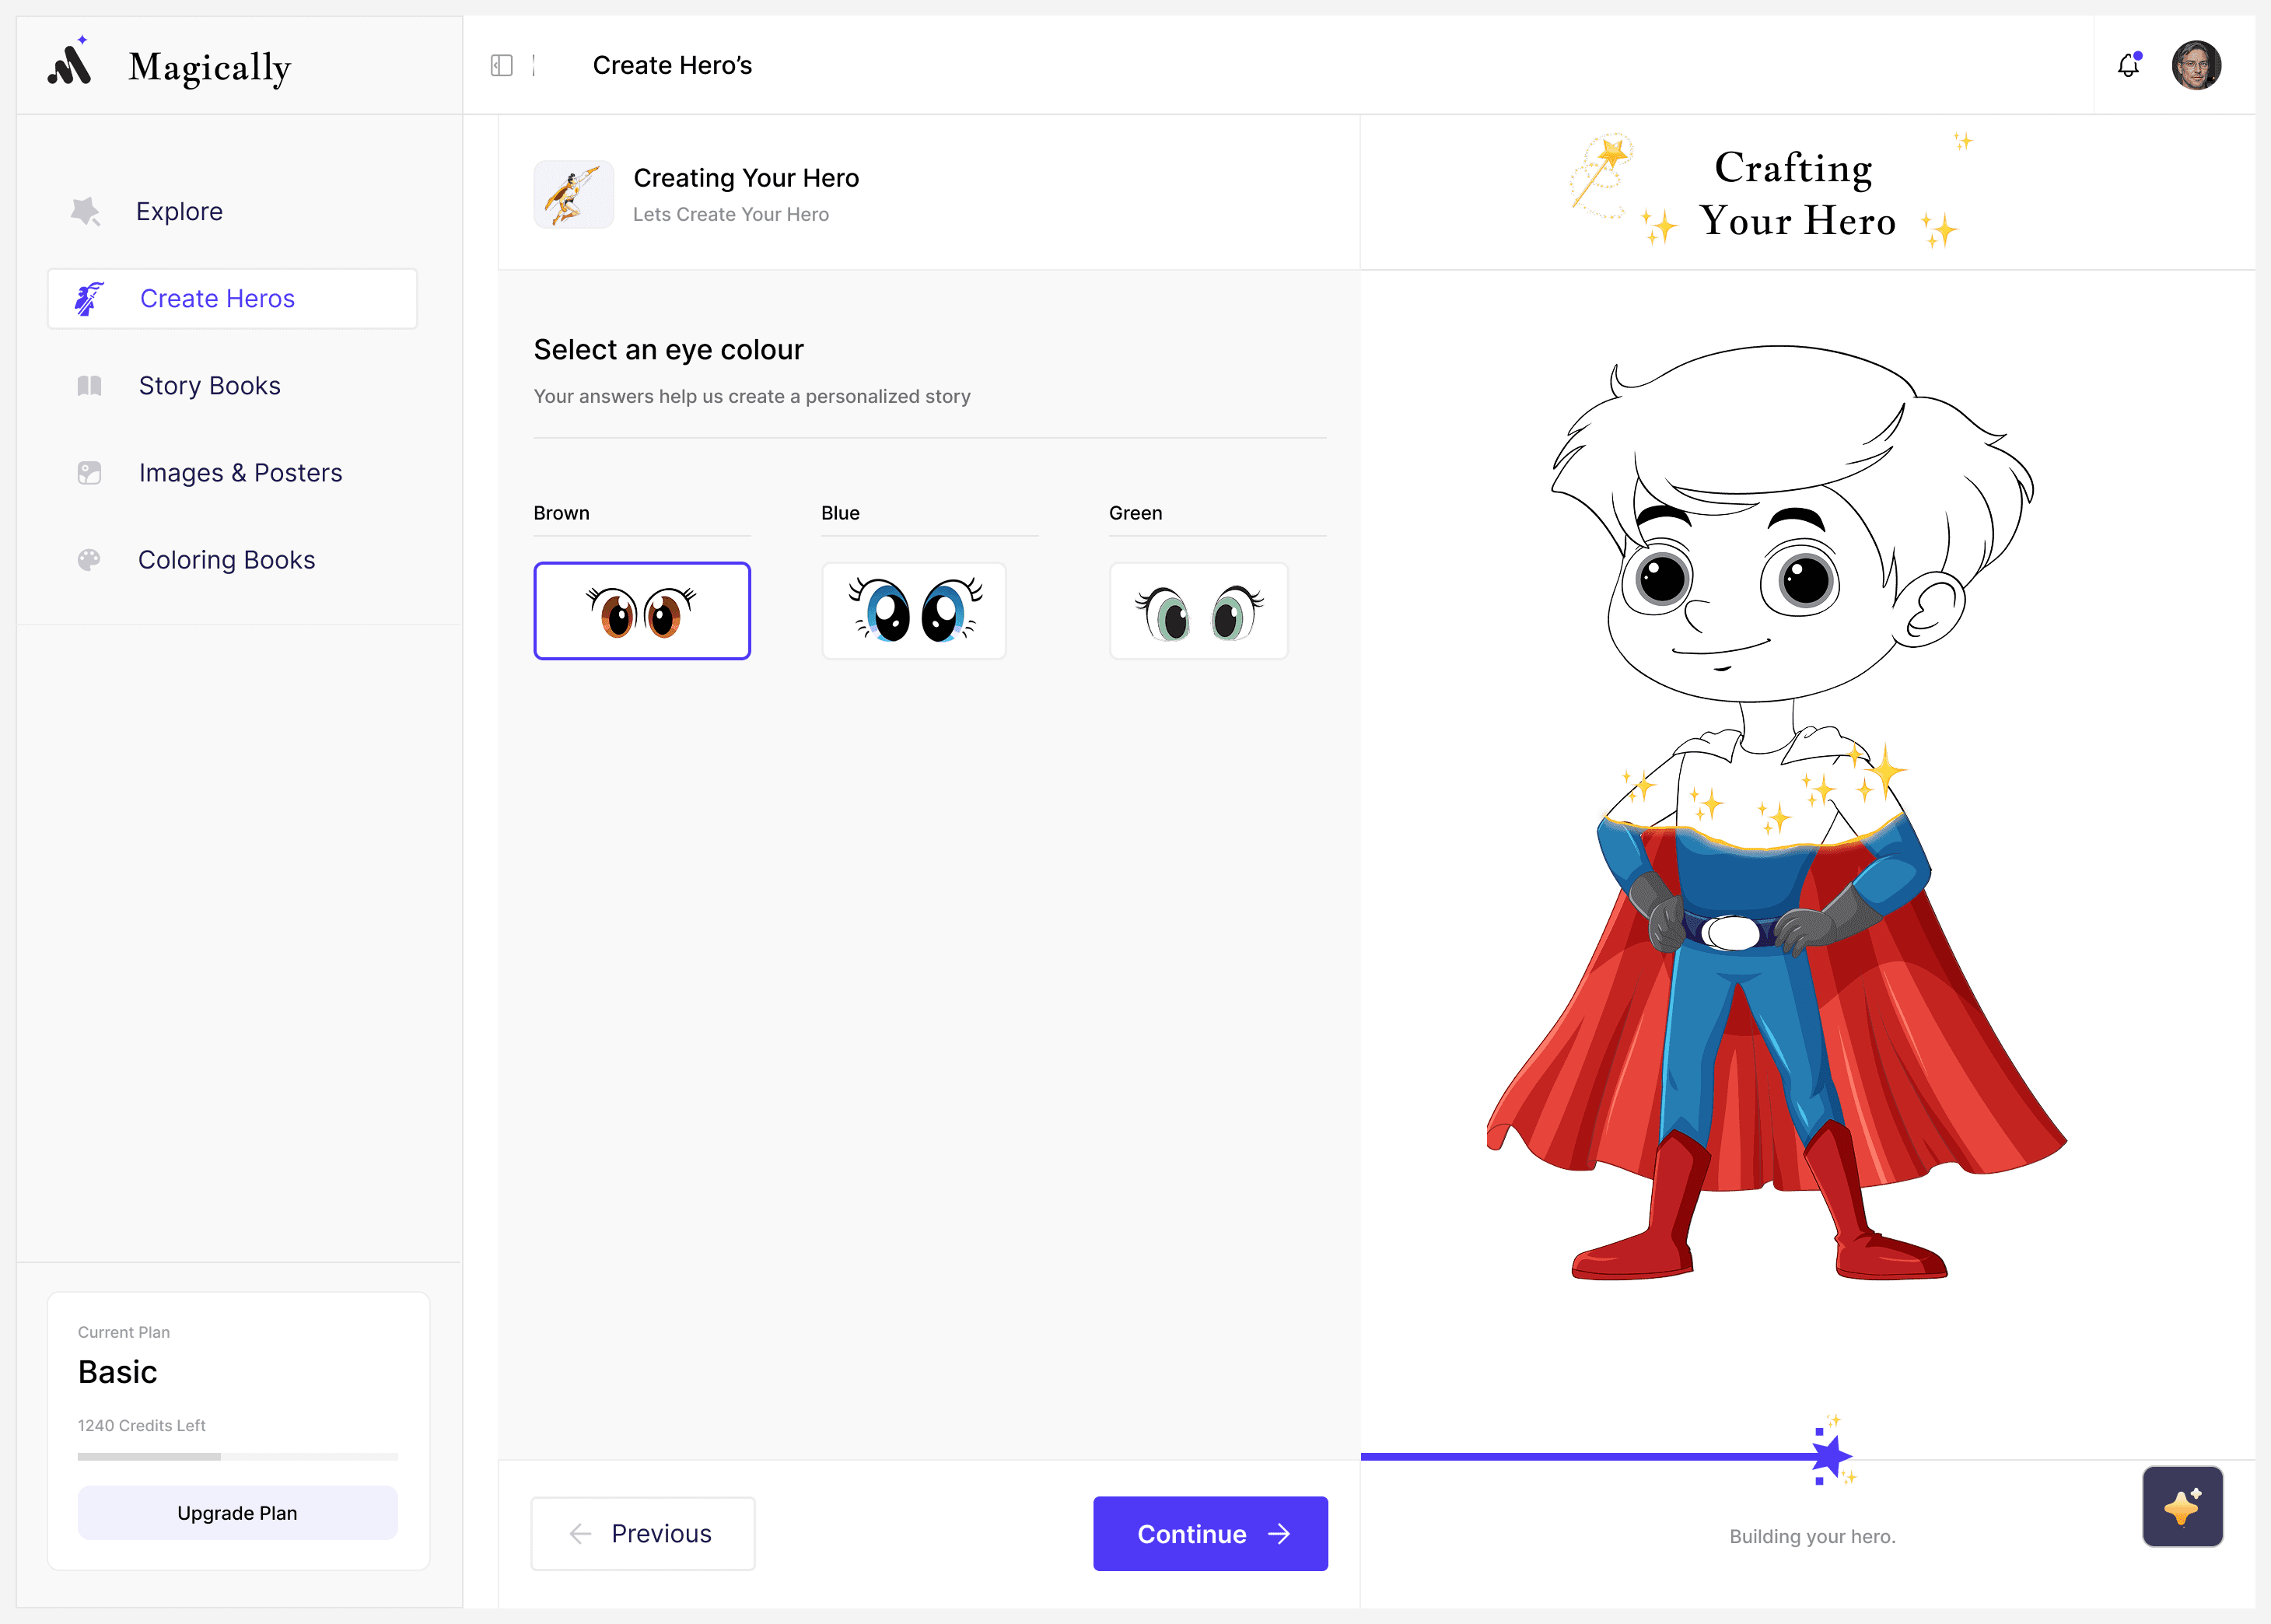
Task: Navigate to Images & Posters
Action: (240, 473)
